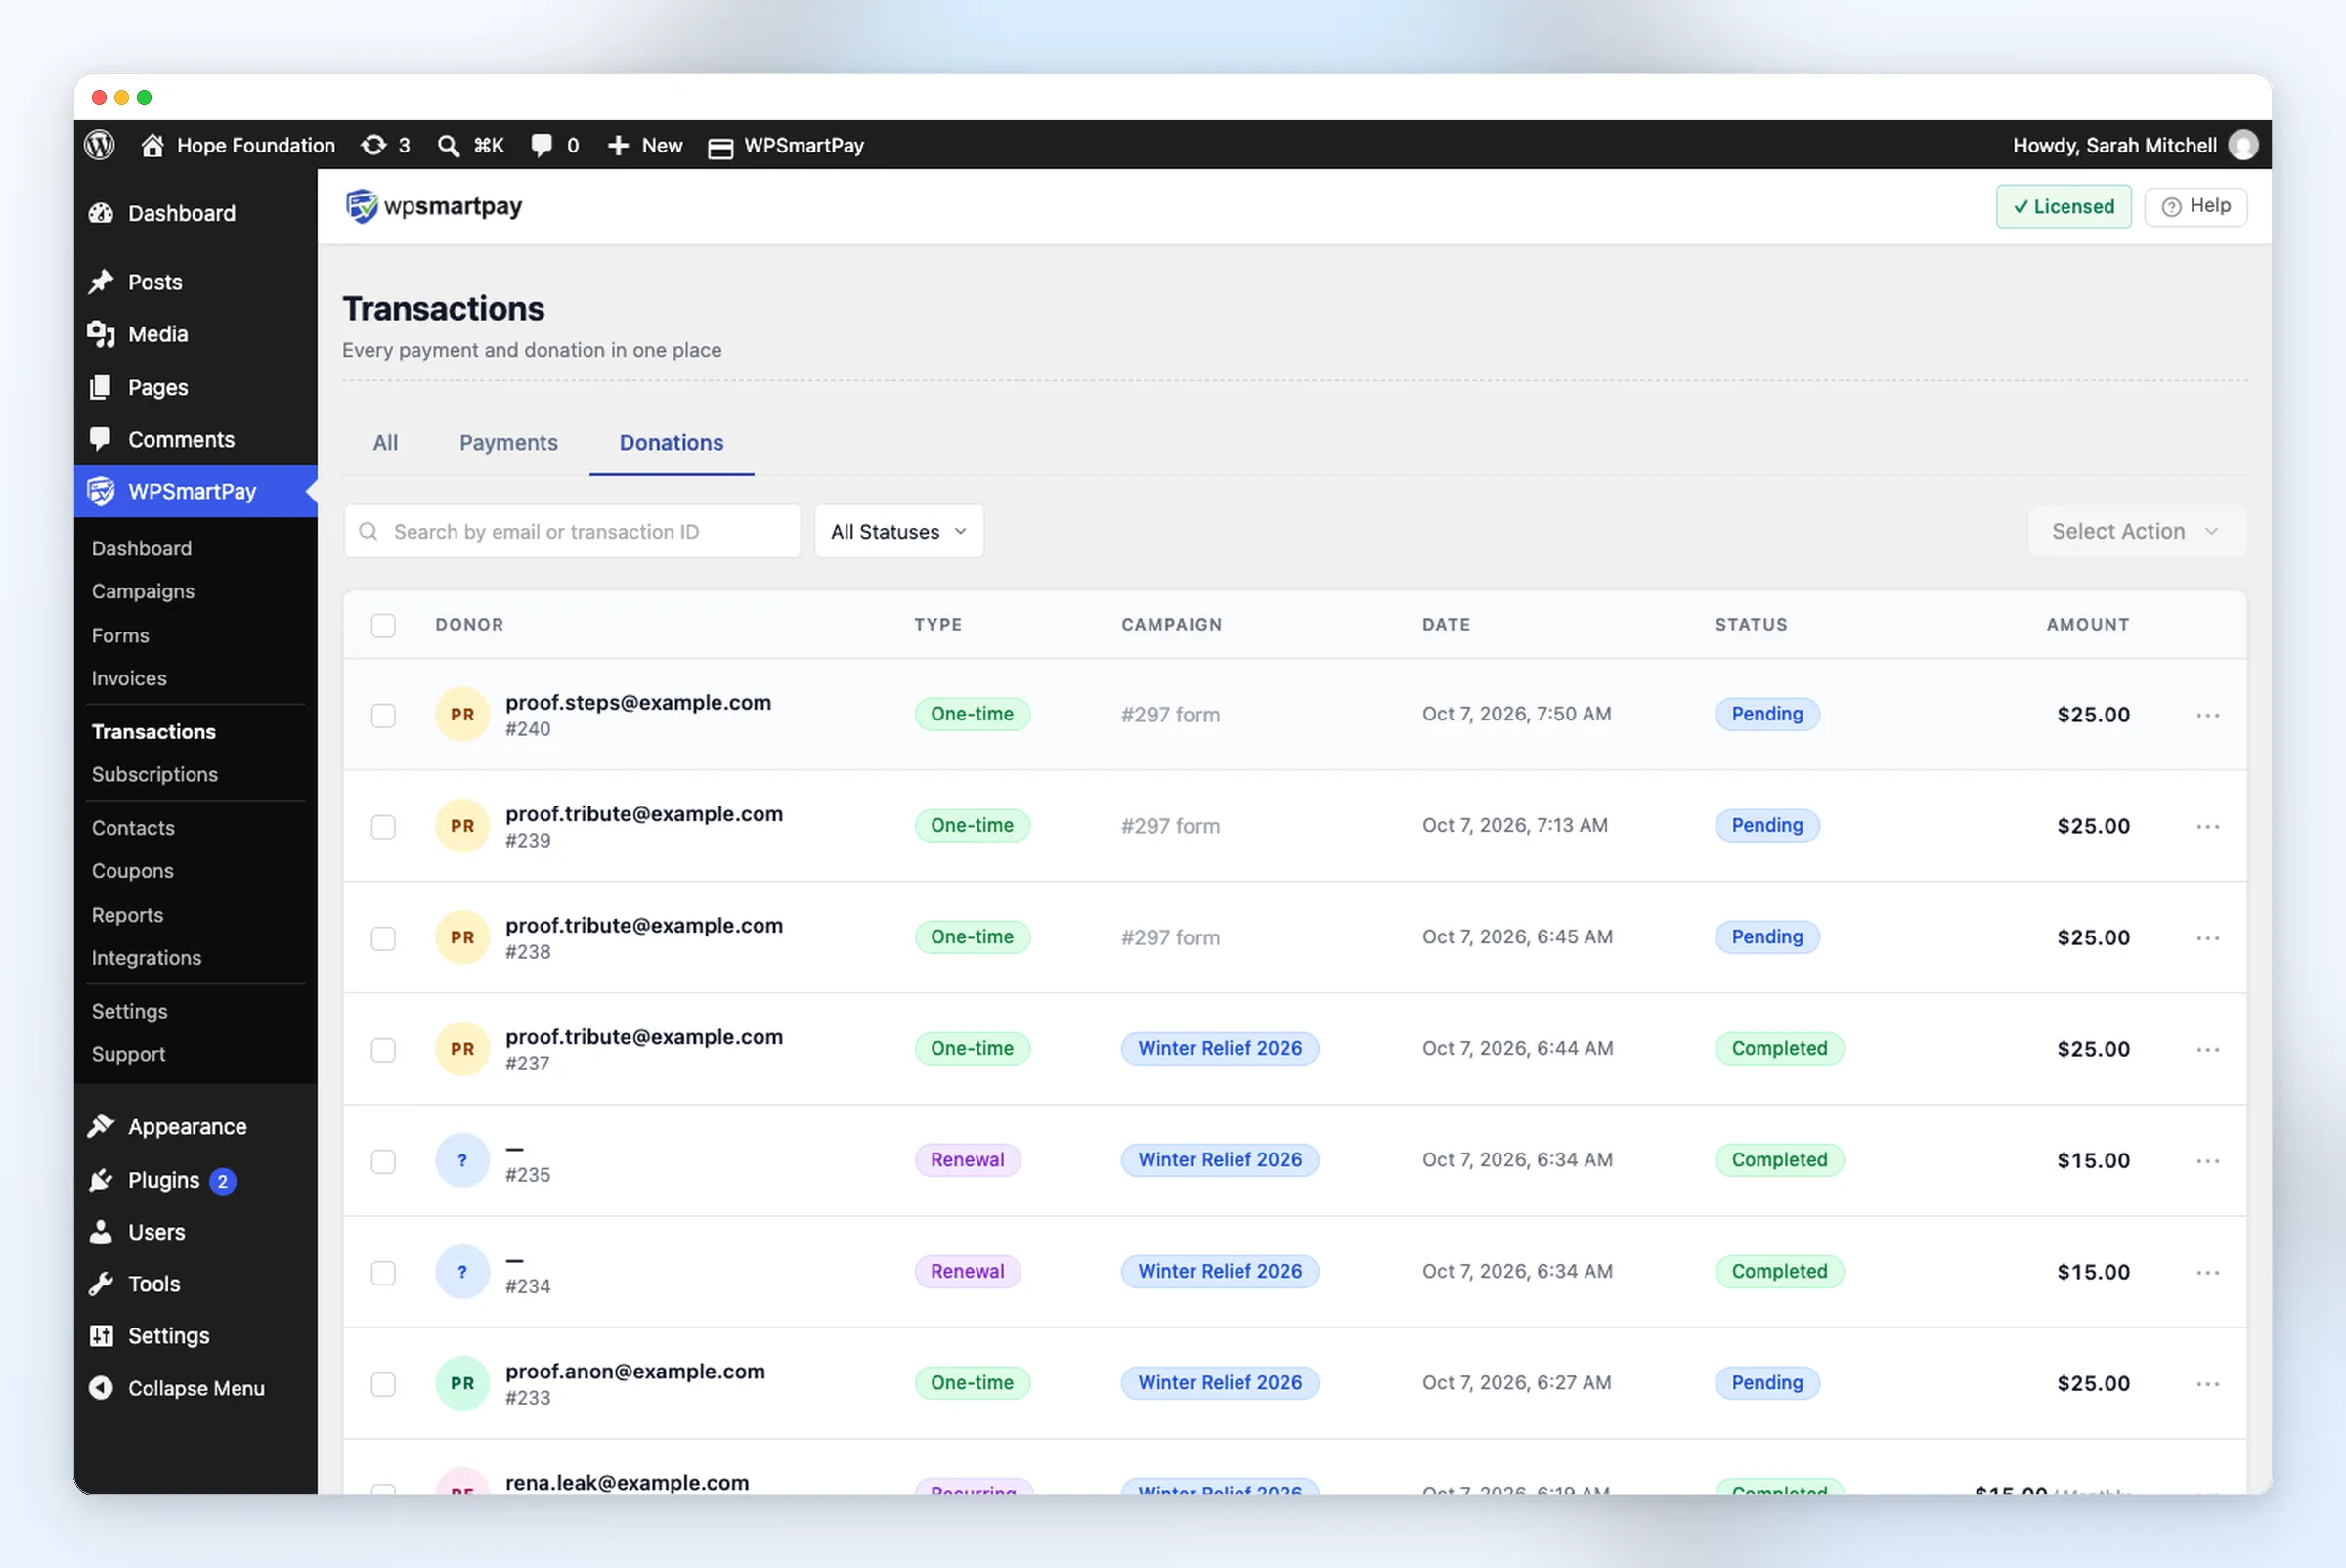Open the Appearance brush icon
This screenshot has height=1568, width=2346.
pyautogui.click(x=101, y=1127)
